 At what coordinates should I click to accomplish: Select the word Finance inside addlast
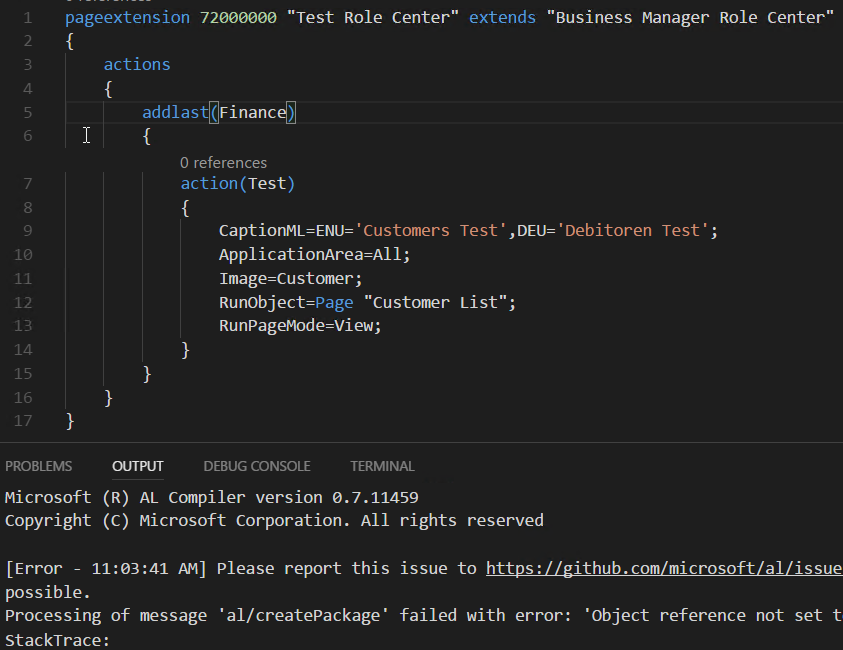click(253, 112)
